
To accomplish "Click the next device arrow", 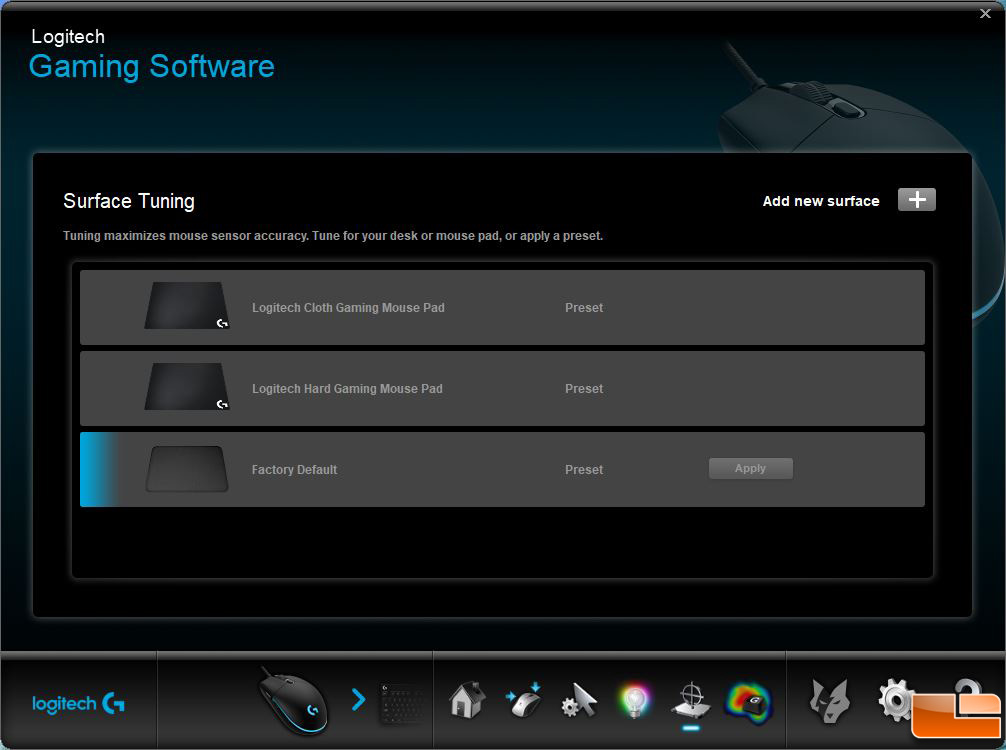I will click(x=358, y=699).
